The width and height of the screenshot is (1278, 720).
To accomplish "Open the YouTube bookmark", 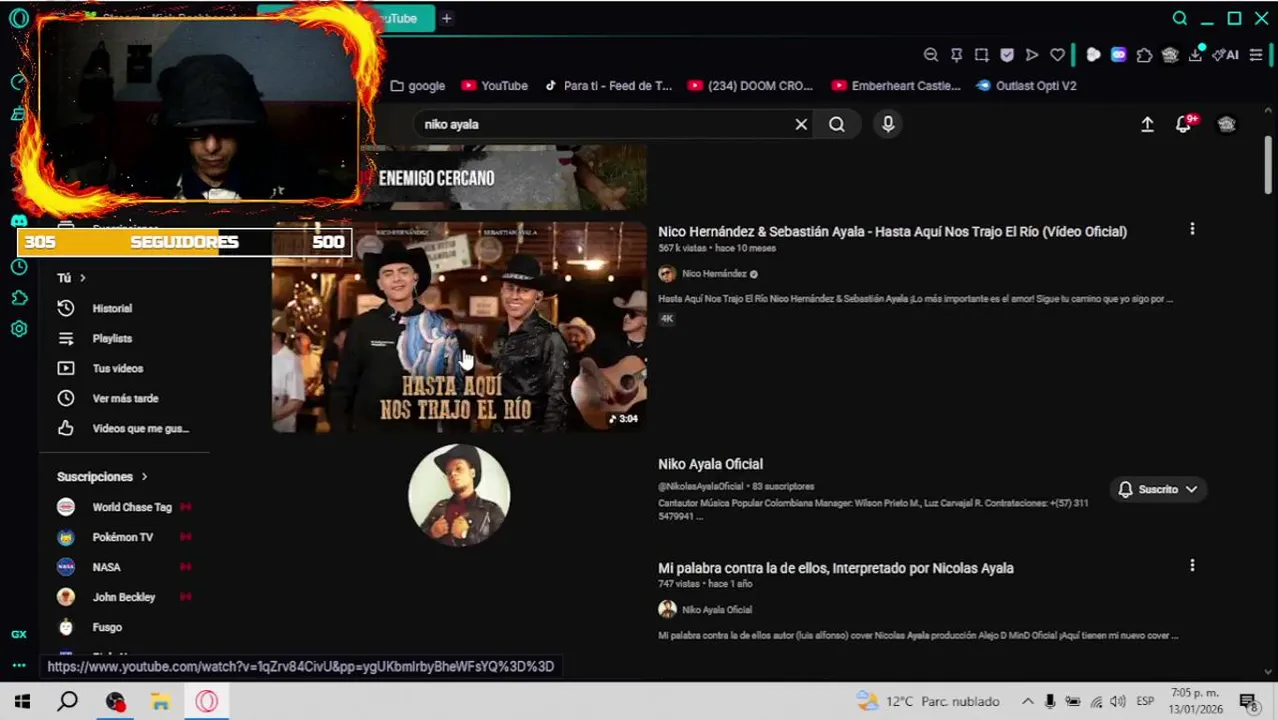I will click(494, 86).
